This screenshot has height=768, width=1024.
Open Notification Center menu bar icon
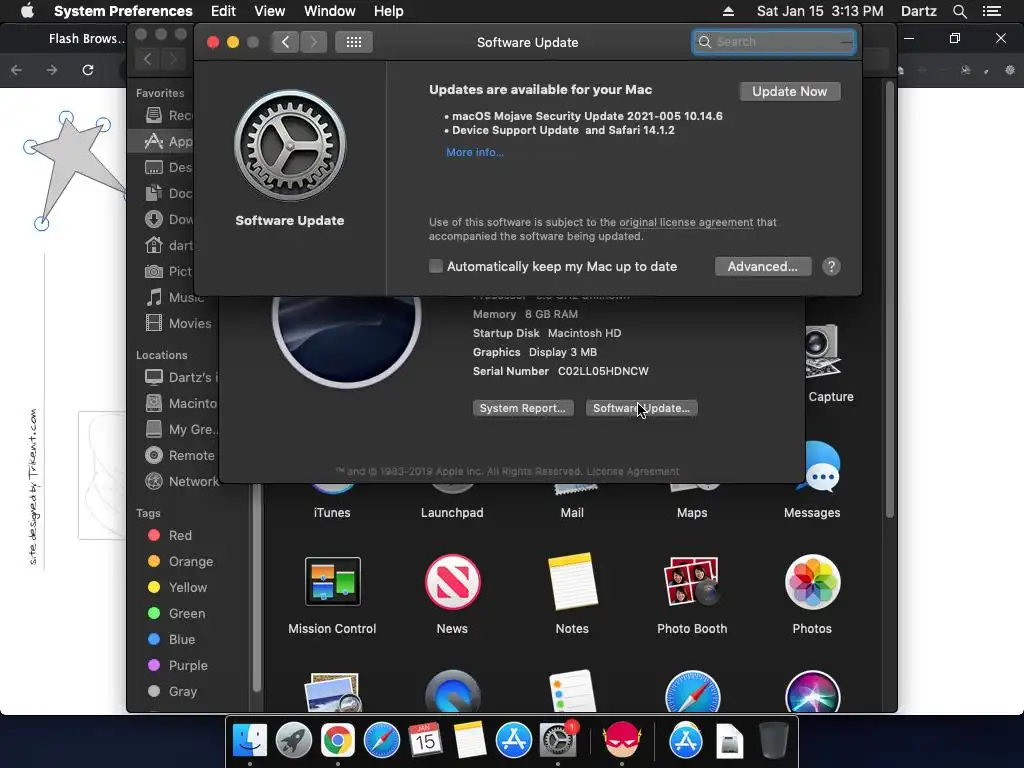[x=992, y=11]
